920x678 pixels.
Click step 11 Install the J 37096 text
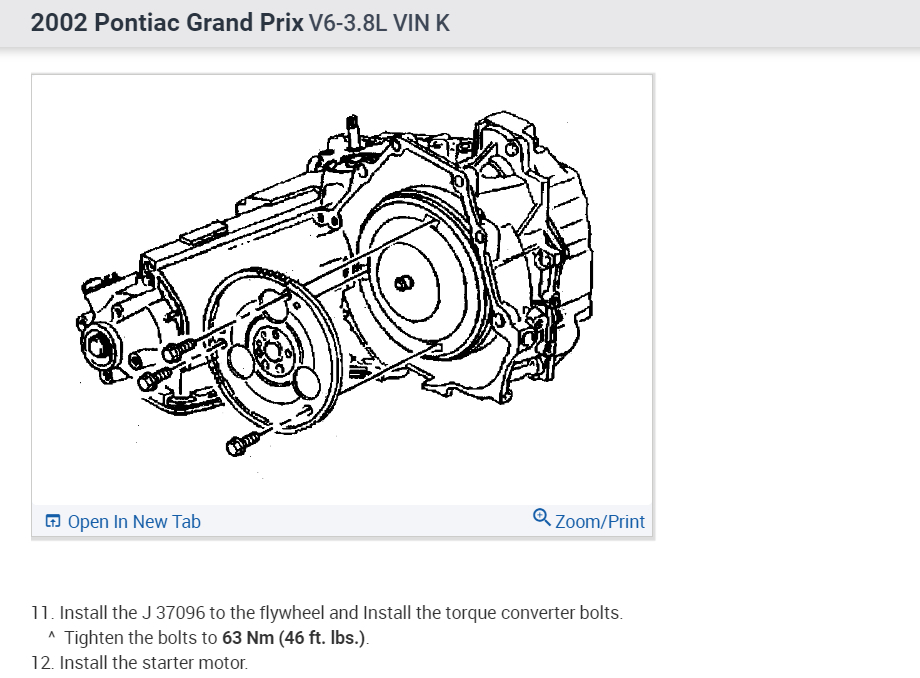[x=327, y=612]
